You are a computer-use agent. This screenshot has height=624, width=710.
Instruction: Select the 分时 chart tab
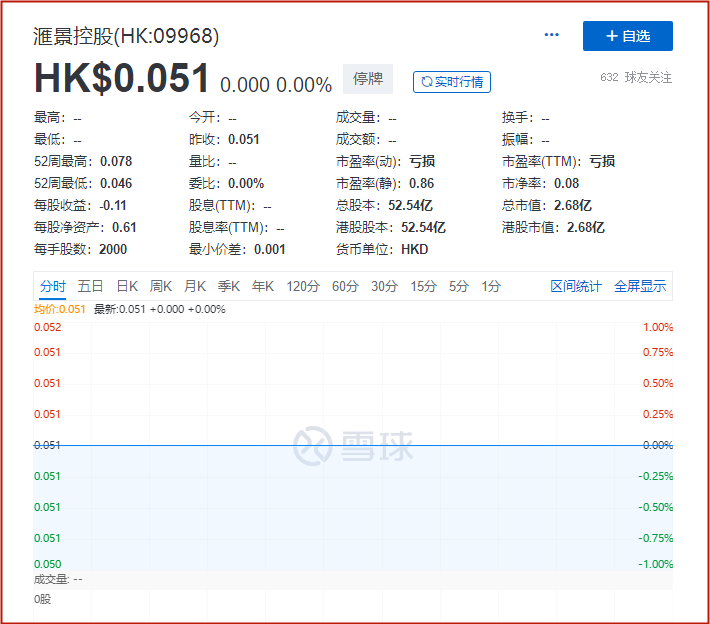tap(53, 286)
